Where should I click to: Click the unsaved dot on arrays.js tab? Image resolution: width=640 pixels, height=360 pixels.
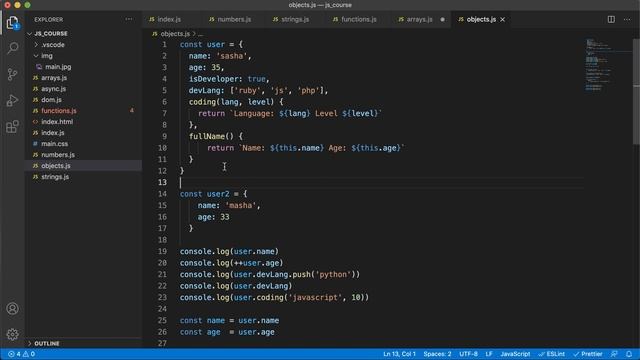click(x=442, y=19)
